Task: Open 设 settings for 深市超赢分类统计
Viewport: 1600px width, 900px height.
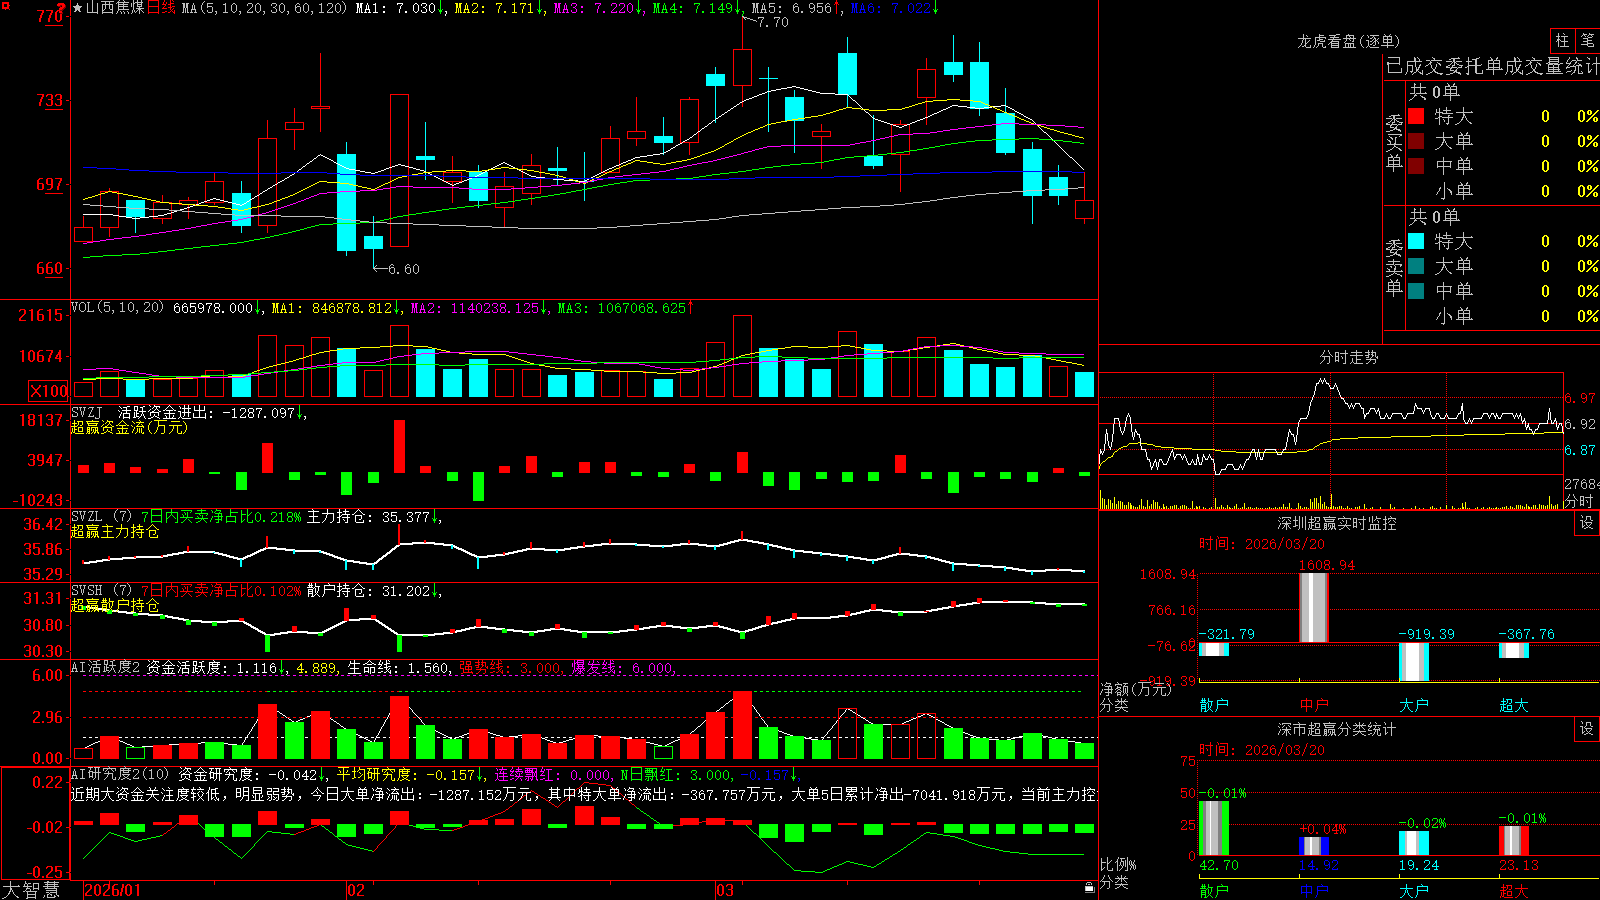Action: 1587,729
